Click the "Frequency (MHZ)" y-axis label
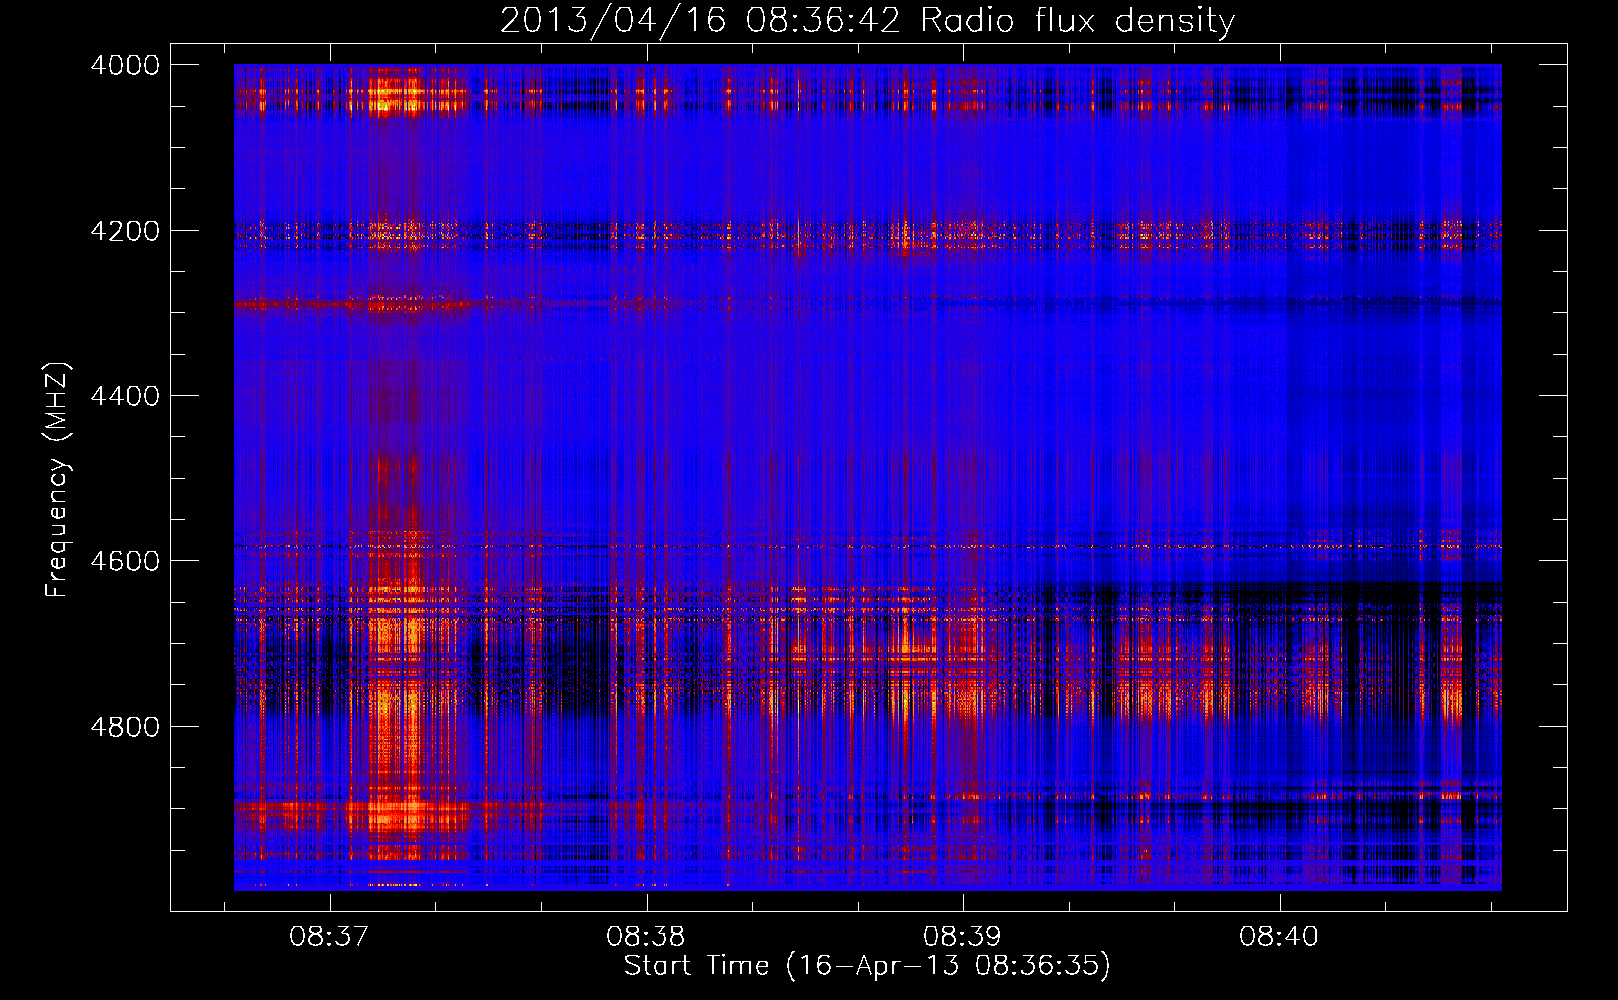The width and height of the screenshot is (1618, 1000). (57, 480)
